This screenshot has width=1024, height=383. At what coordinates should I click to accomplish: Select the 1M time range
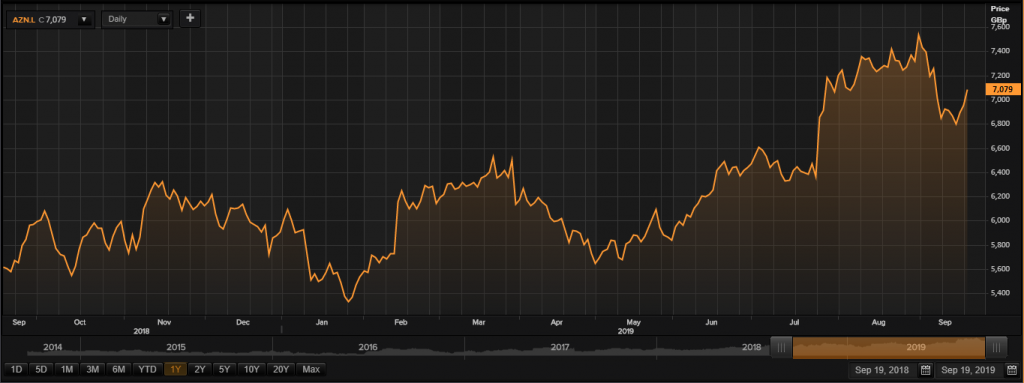(67, 369)
